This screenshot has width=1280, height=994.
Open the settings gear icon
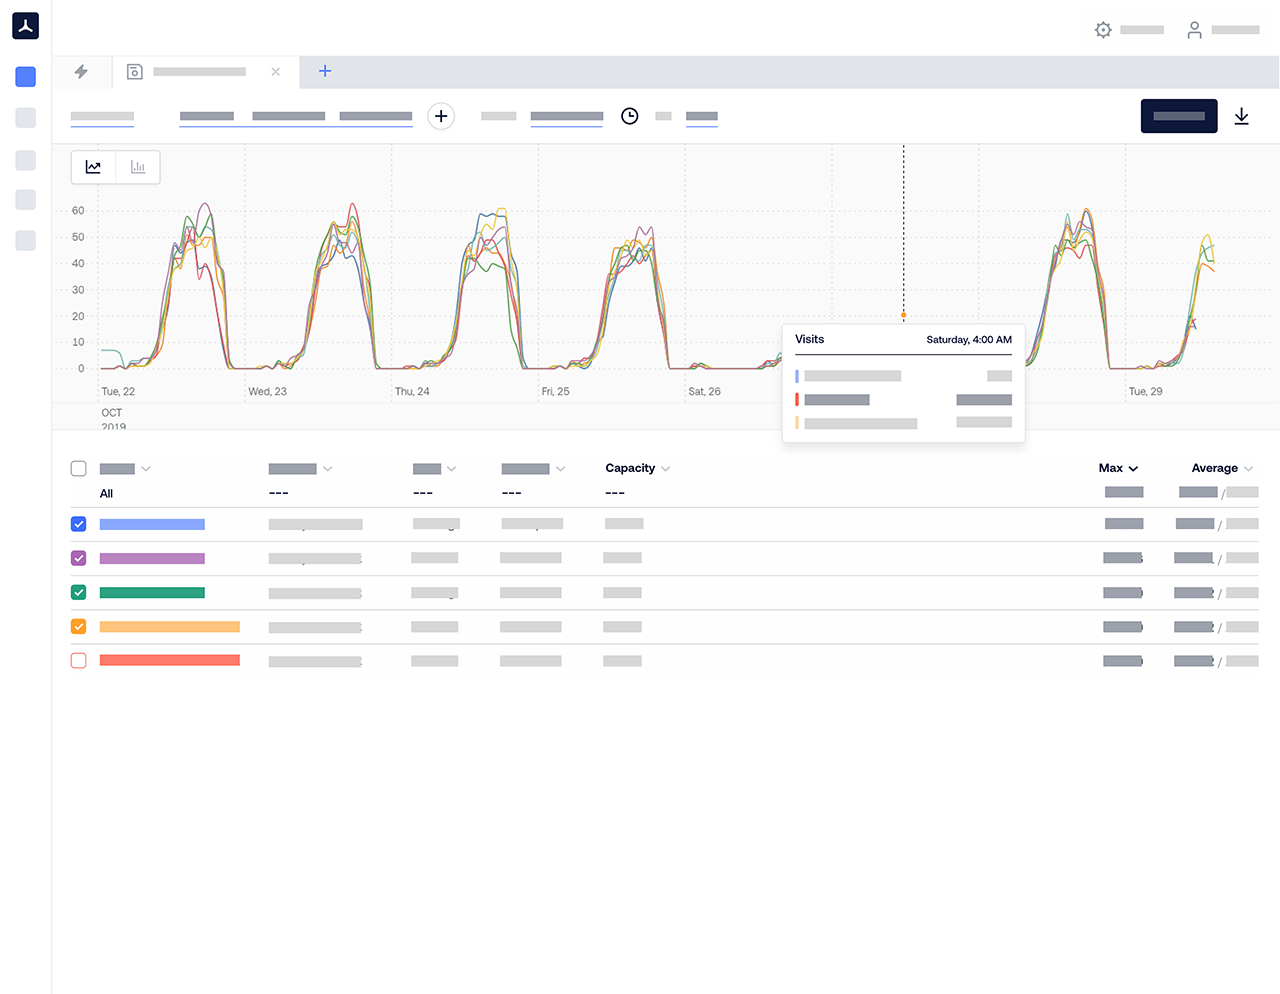pyautogui.click(x=1103, y=30)
